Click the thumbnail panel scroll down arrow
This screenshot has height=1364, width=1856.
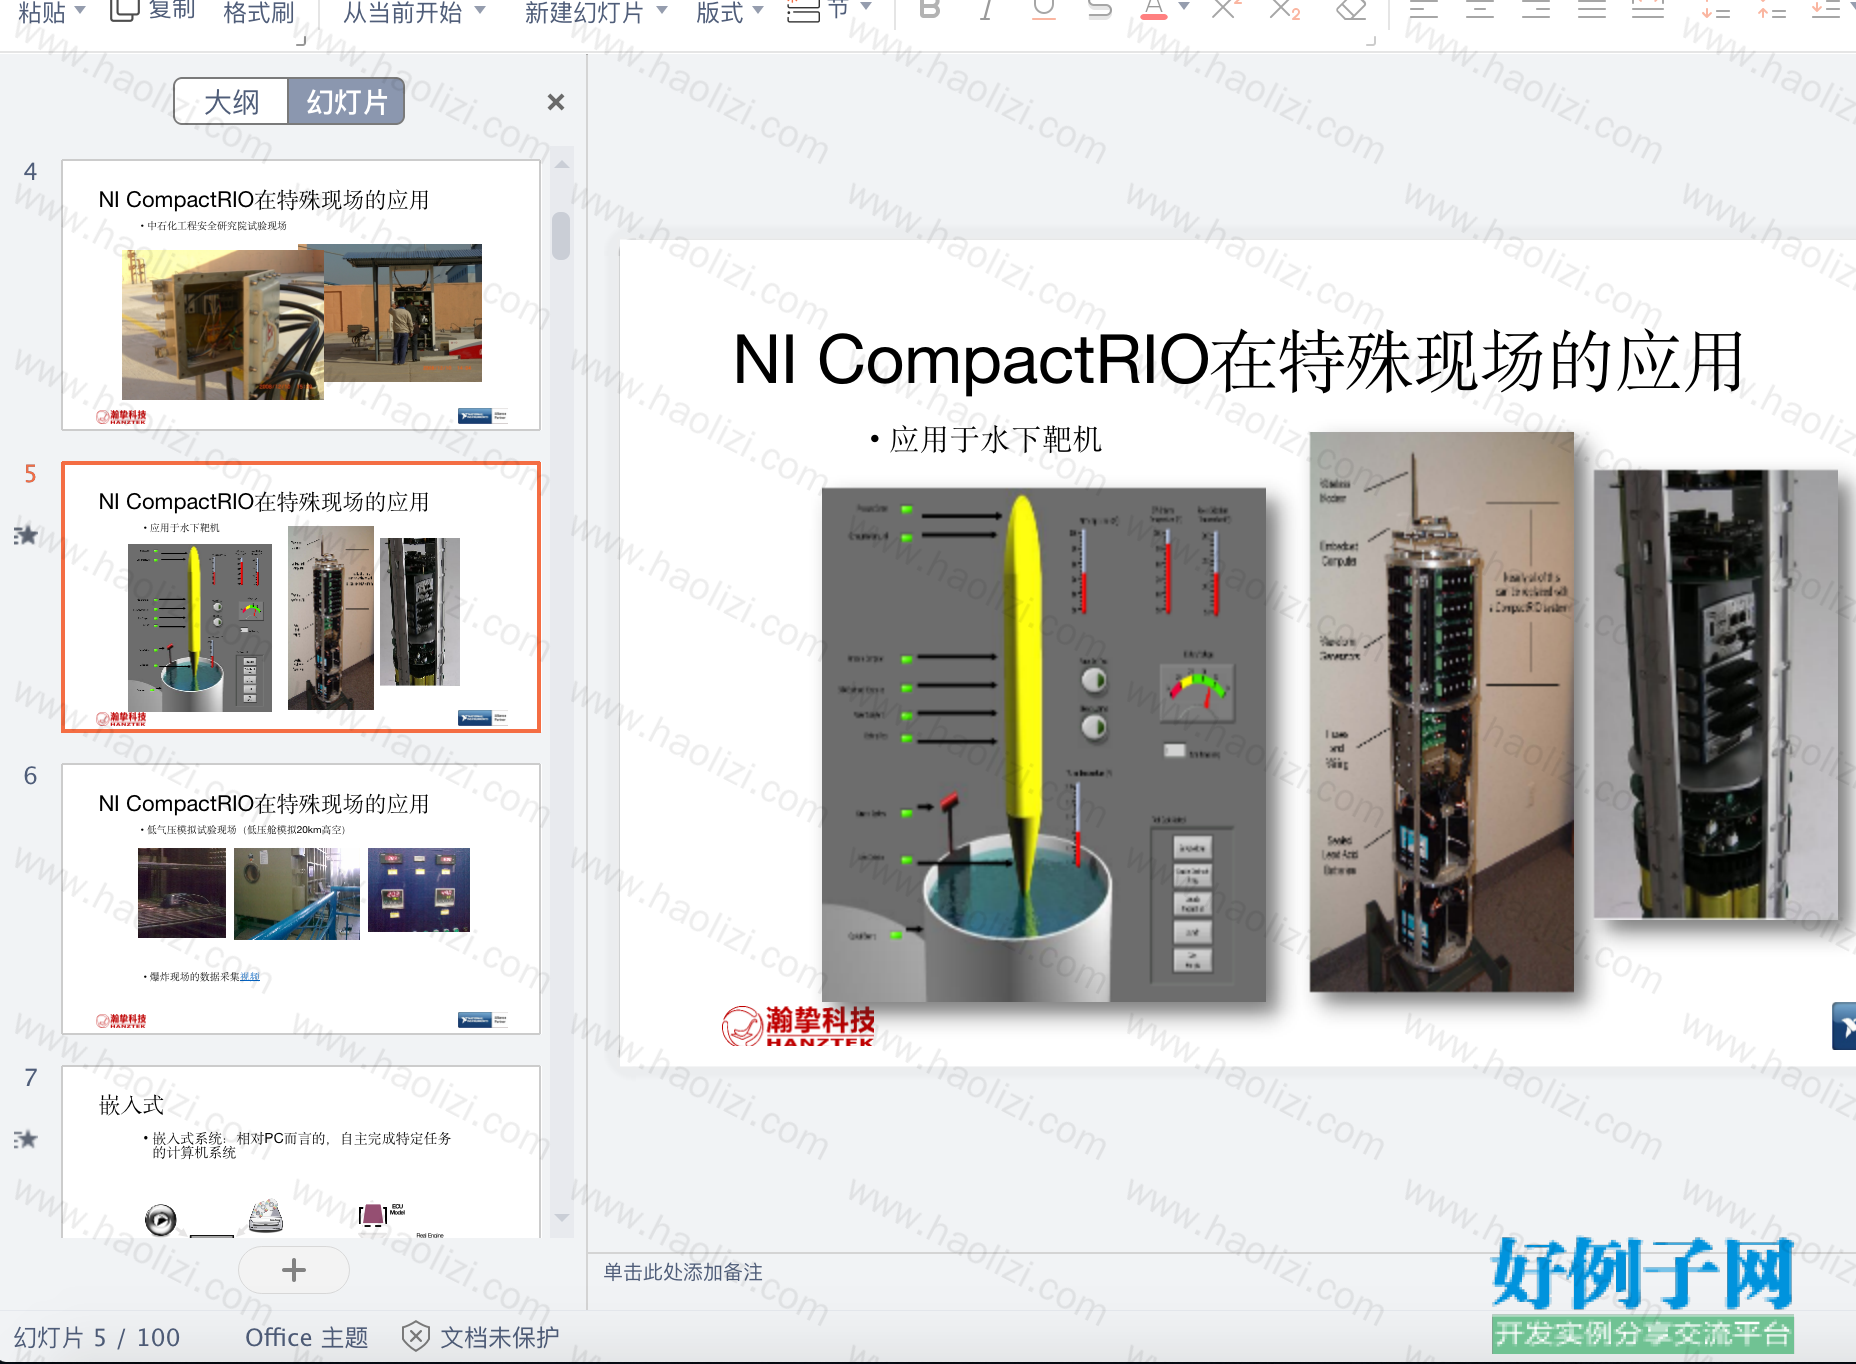[562, 1217]
